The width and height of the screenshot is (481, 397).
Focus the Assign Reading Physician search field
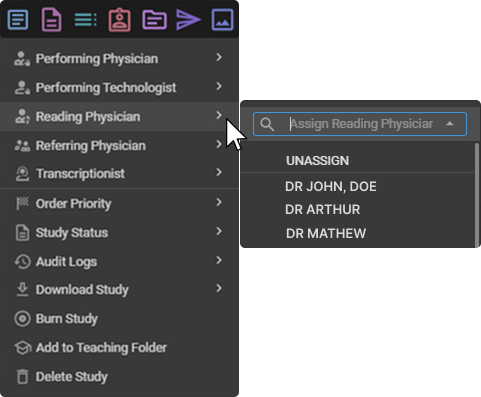coord(360,124)
